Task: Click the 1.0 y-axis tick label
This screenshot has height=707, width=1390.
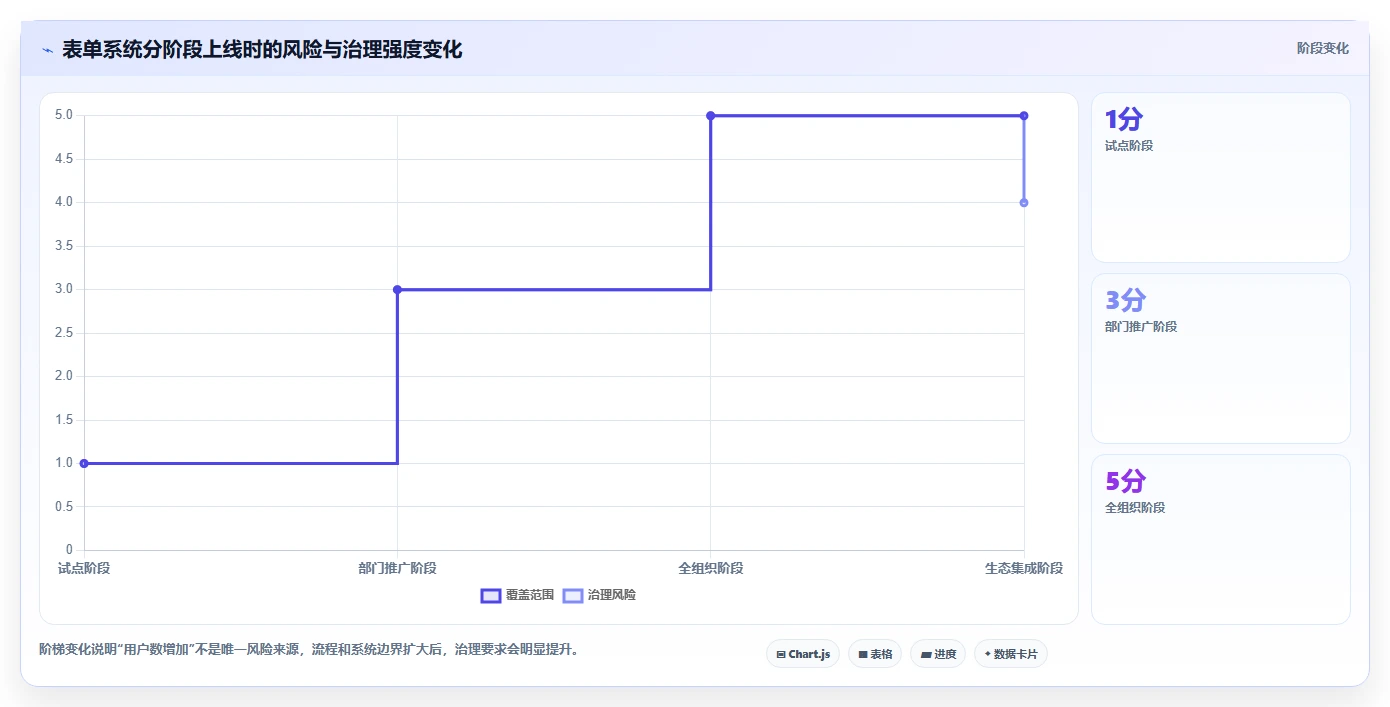Action: tap(64, 463)
